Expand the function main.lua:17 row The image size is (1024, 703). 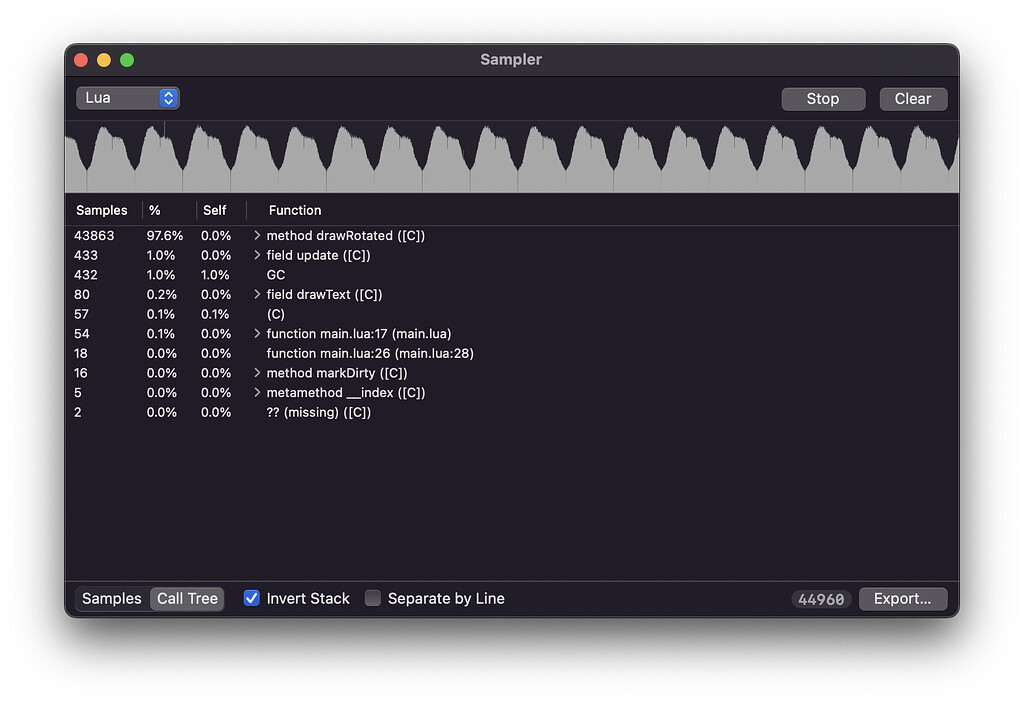click(256, 333)
